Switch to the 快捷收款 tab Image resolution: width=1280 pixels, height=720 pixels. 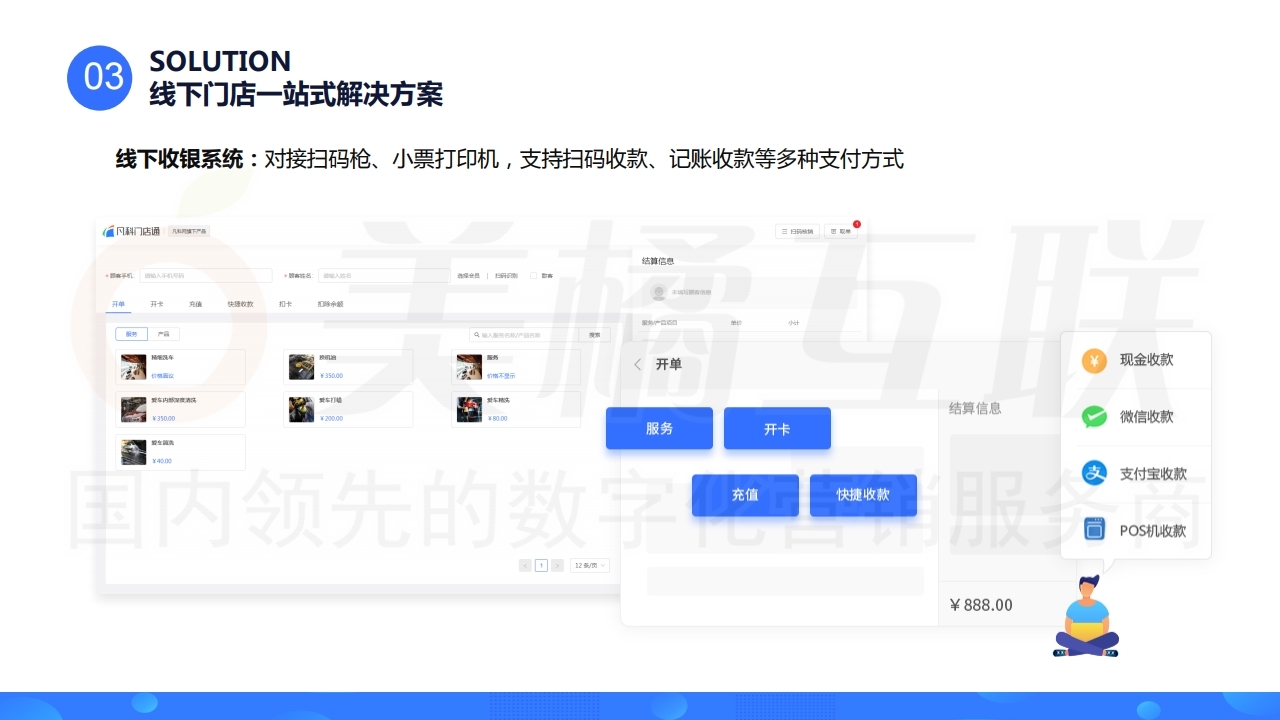click(x=240, y=304)
